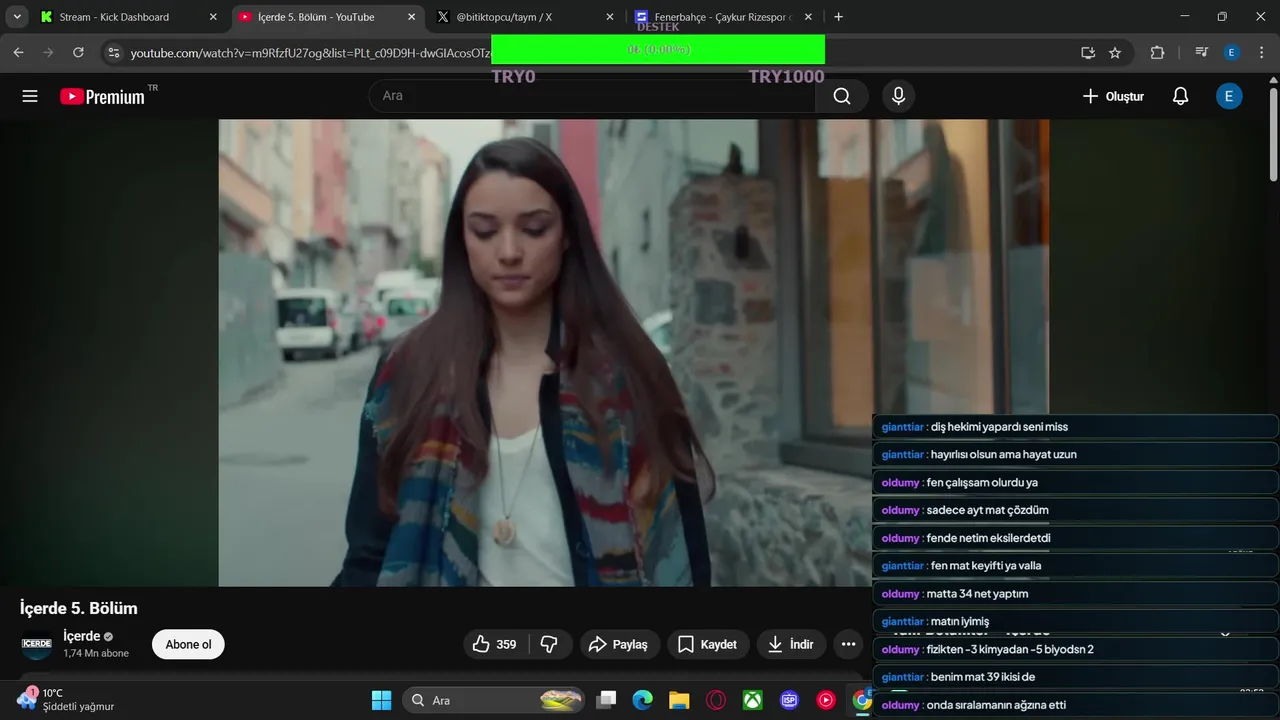Image resolution: width=1280 pixels, height=720 pixels.
Task: Open File Explorer from taskbar
Action: pos(679,700)
